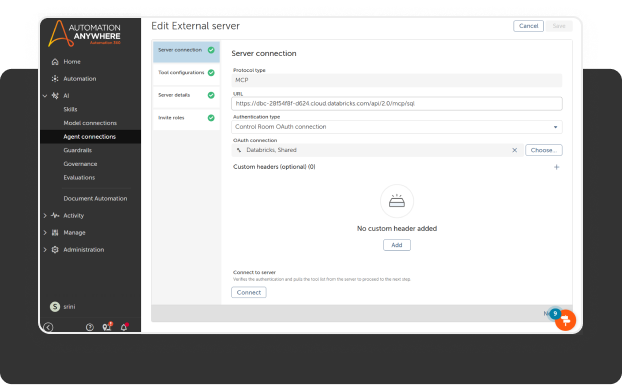Click the No custom header added text
This screenshot has width=622, height=385.
(x=397, y=228)
